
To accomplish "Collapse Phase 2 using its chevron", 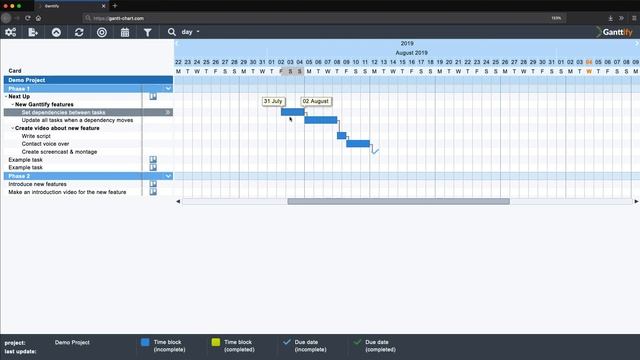I will tap(168, 176).
